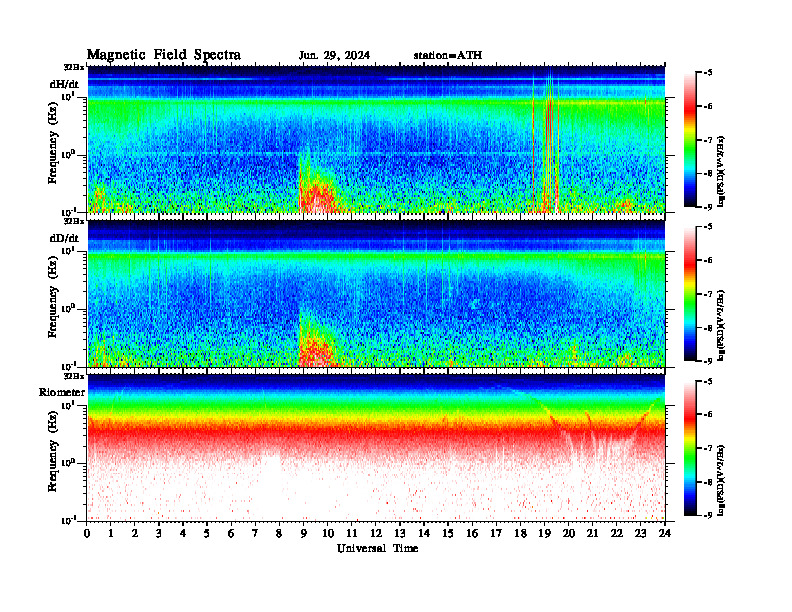
Task: Click the hour 18 tick label
Action: [520, 533]
